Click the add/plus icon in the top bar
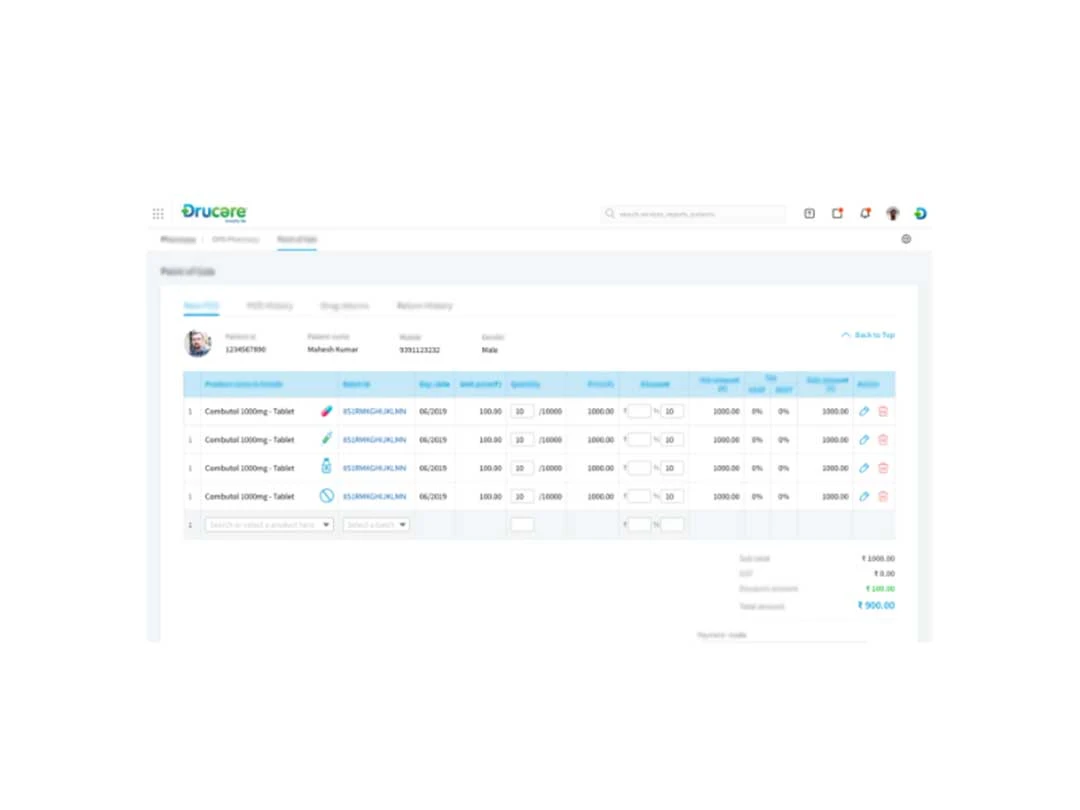1080x810 pixels. tap(809, 213)
